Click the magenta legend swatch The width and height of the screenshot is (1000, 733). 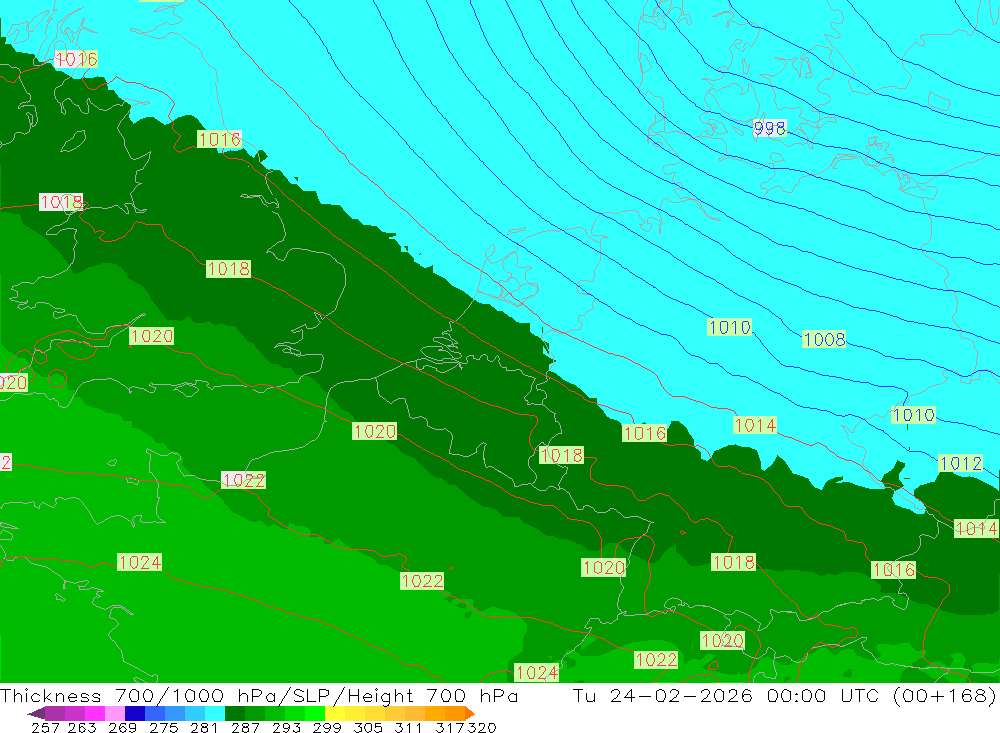tap(95, 713)
